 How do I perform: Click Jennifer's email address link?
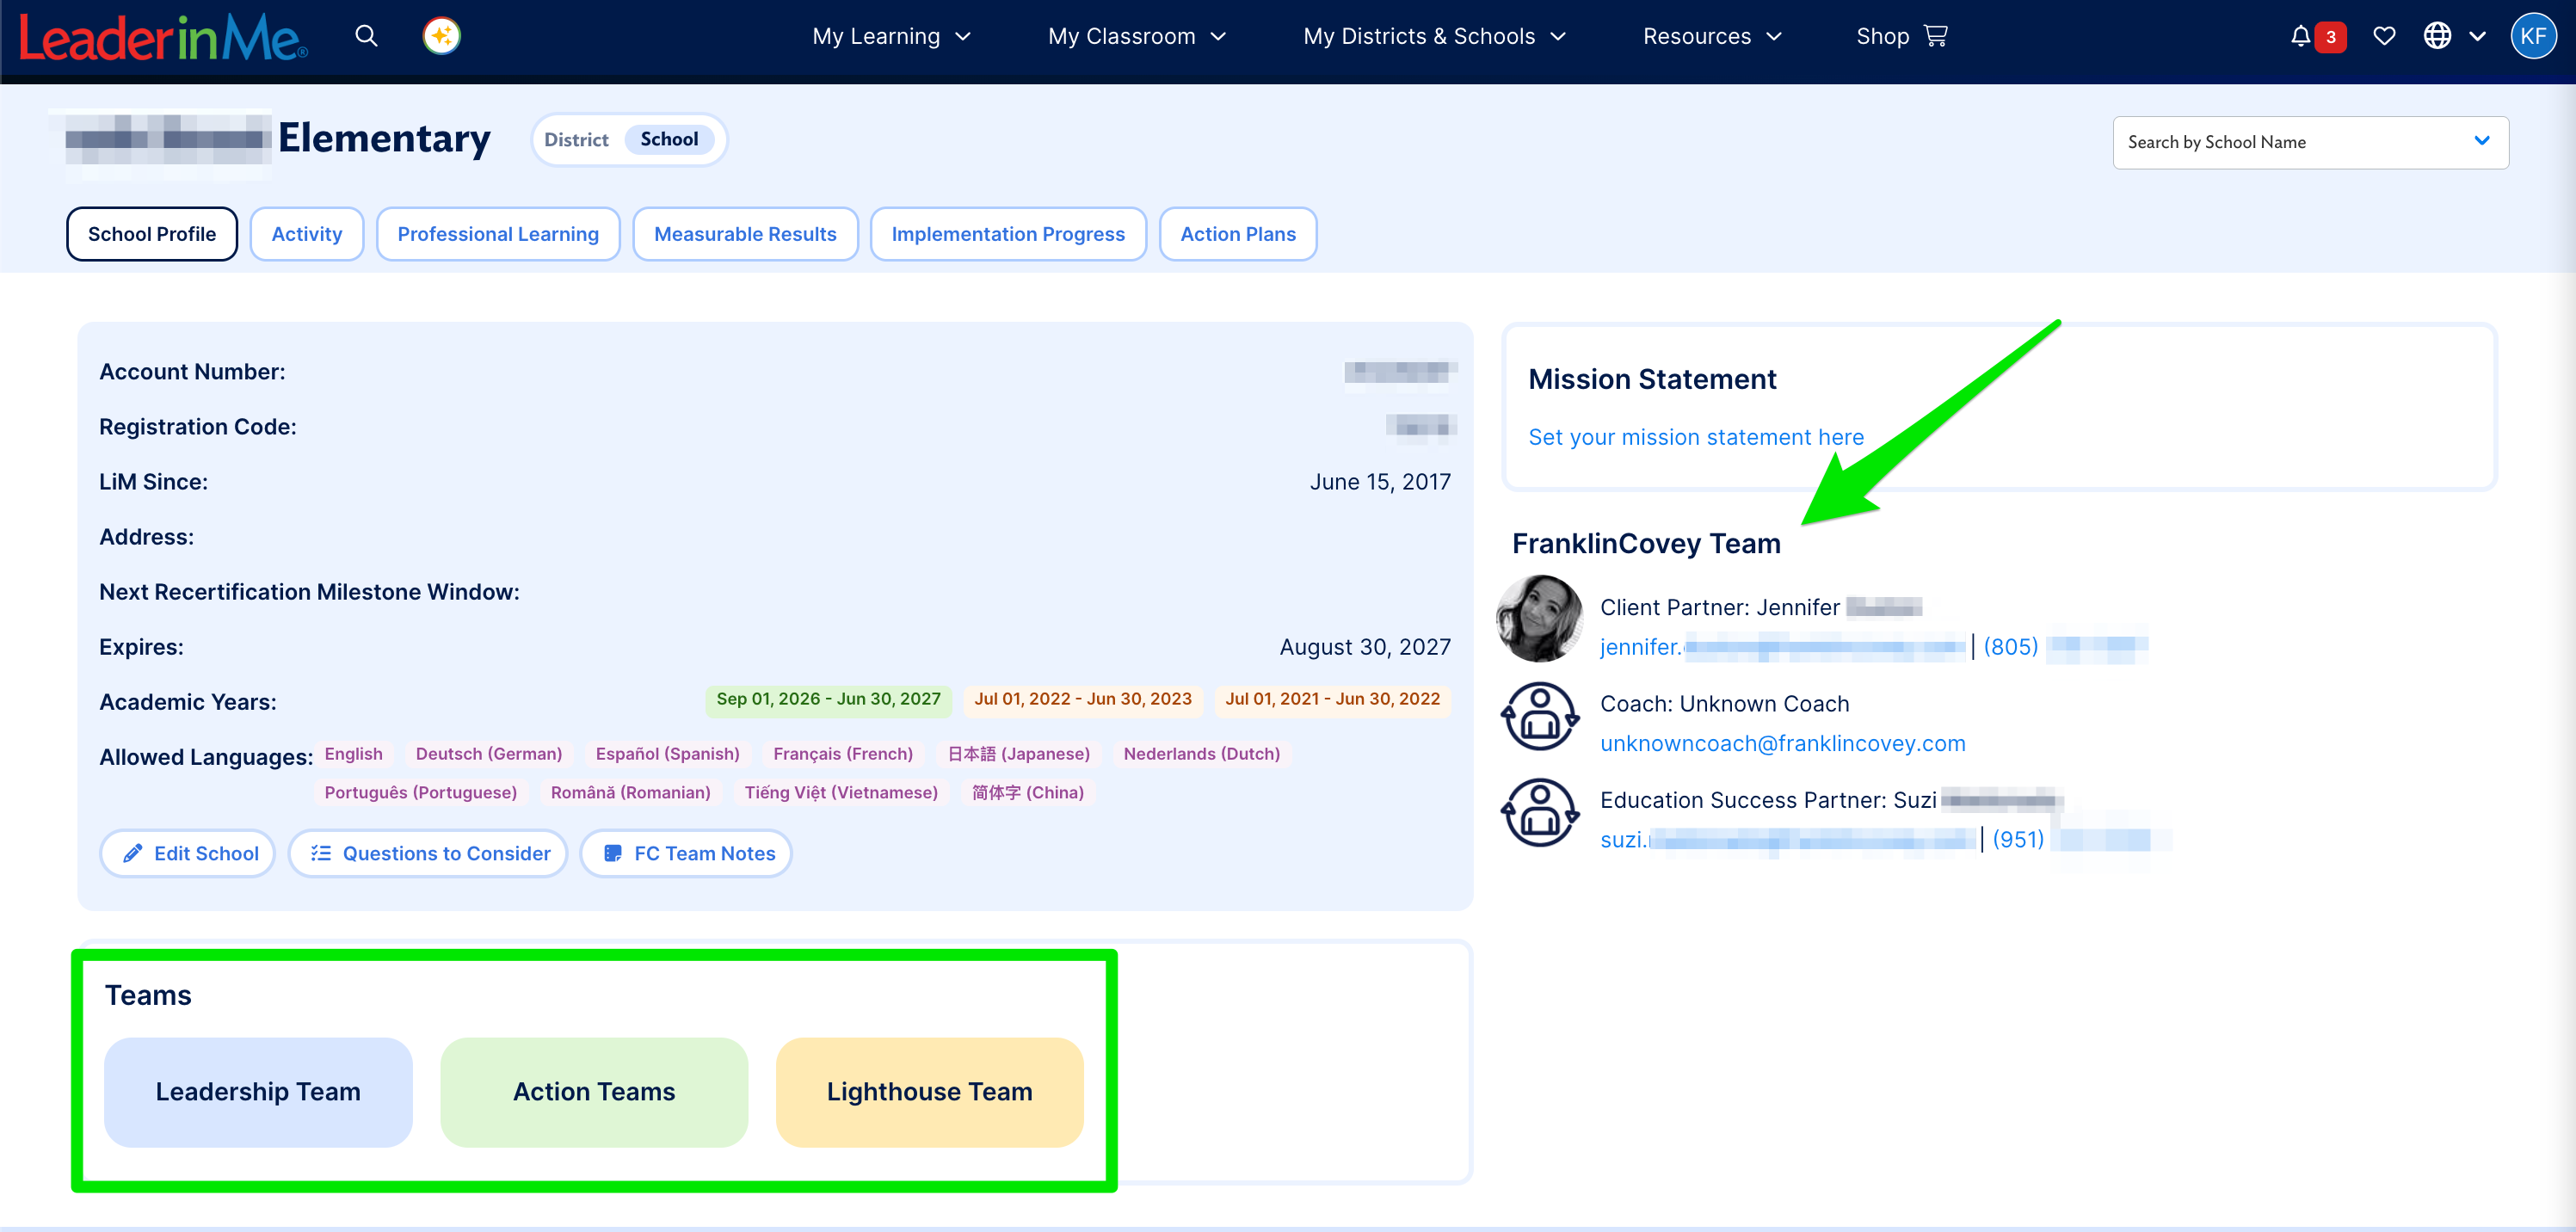pos(1782,647)
